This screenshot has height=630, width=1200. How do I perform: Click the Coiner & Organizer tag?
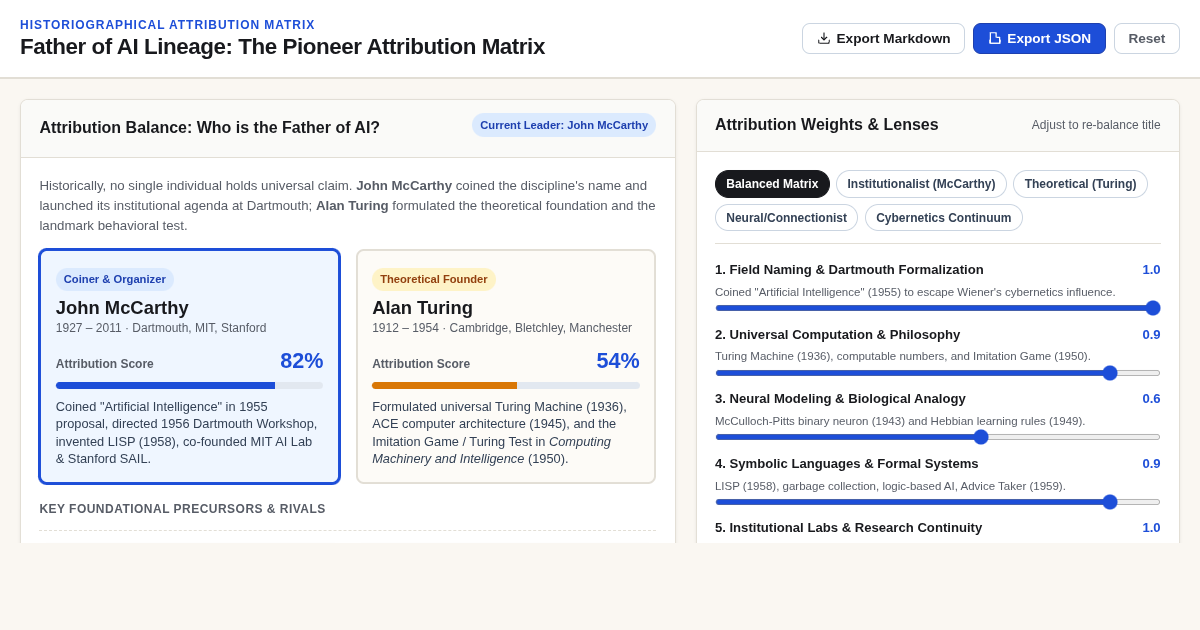[x=115, y=280]
